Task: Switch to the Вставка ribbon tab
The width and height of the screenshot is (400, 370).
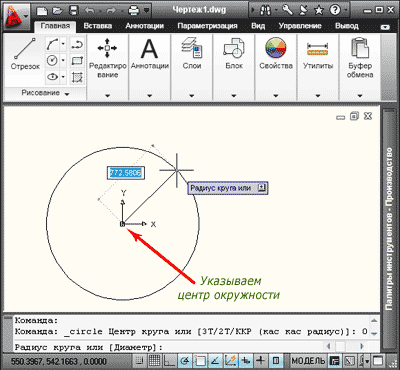Action: click(x=98, y=26)
